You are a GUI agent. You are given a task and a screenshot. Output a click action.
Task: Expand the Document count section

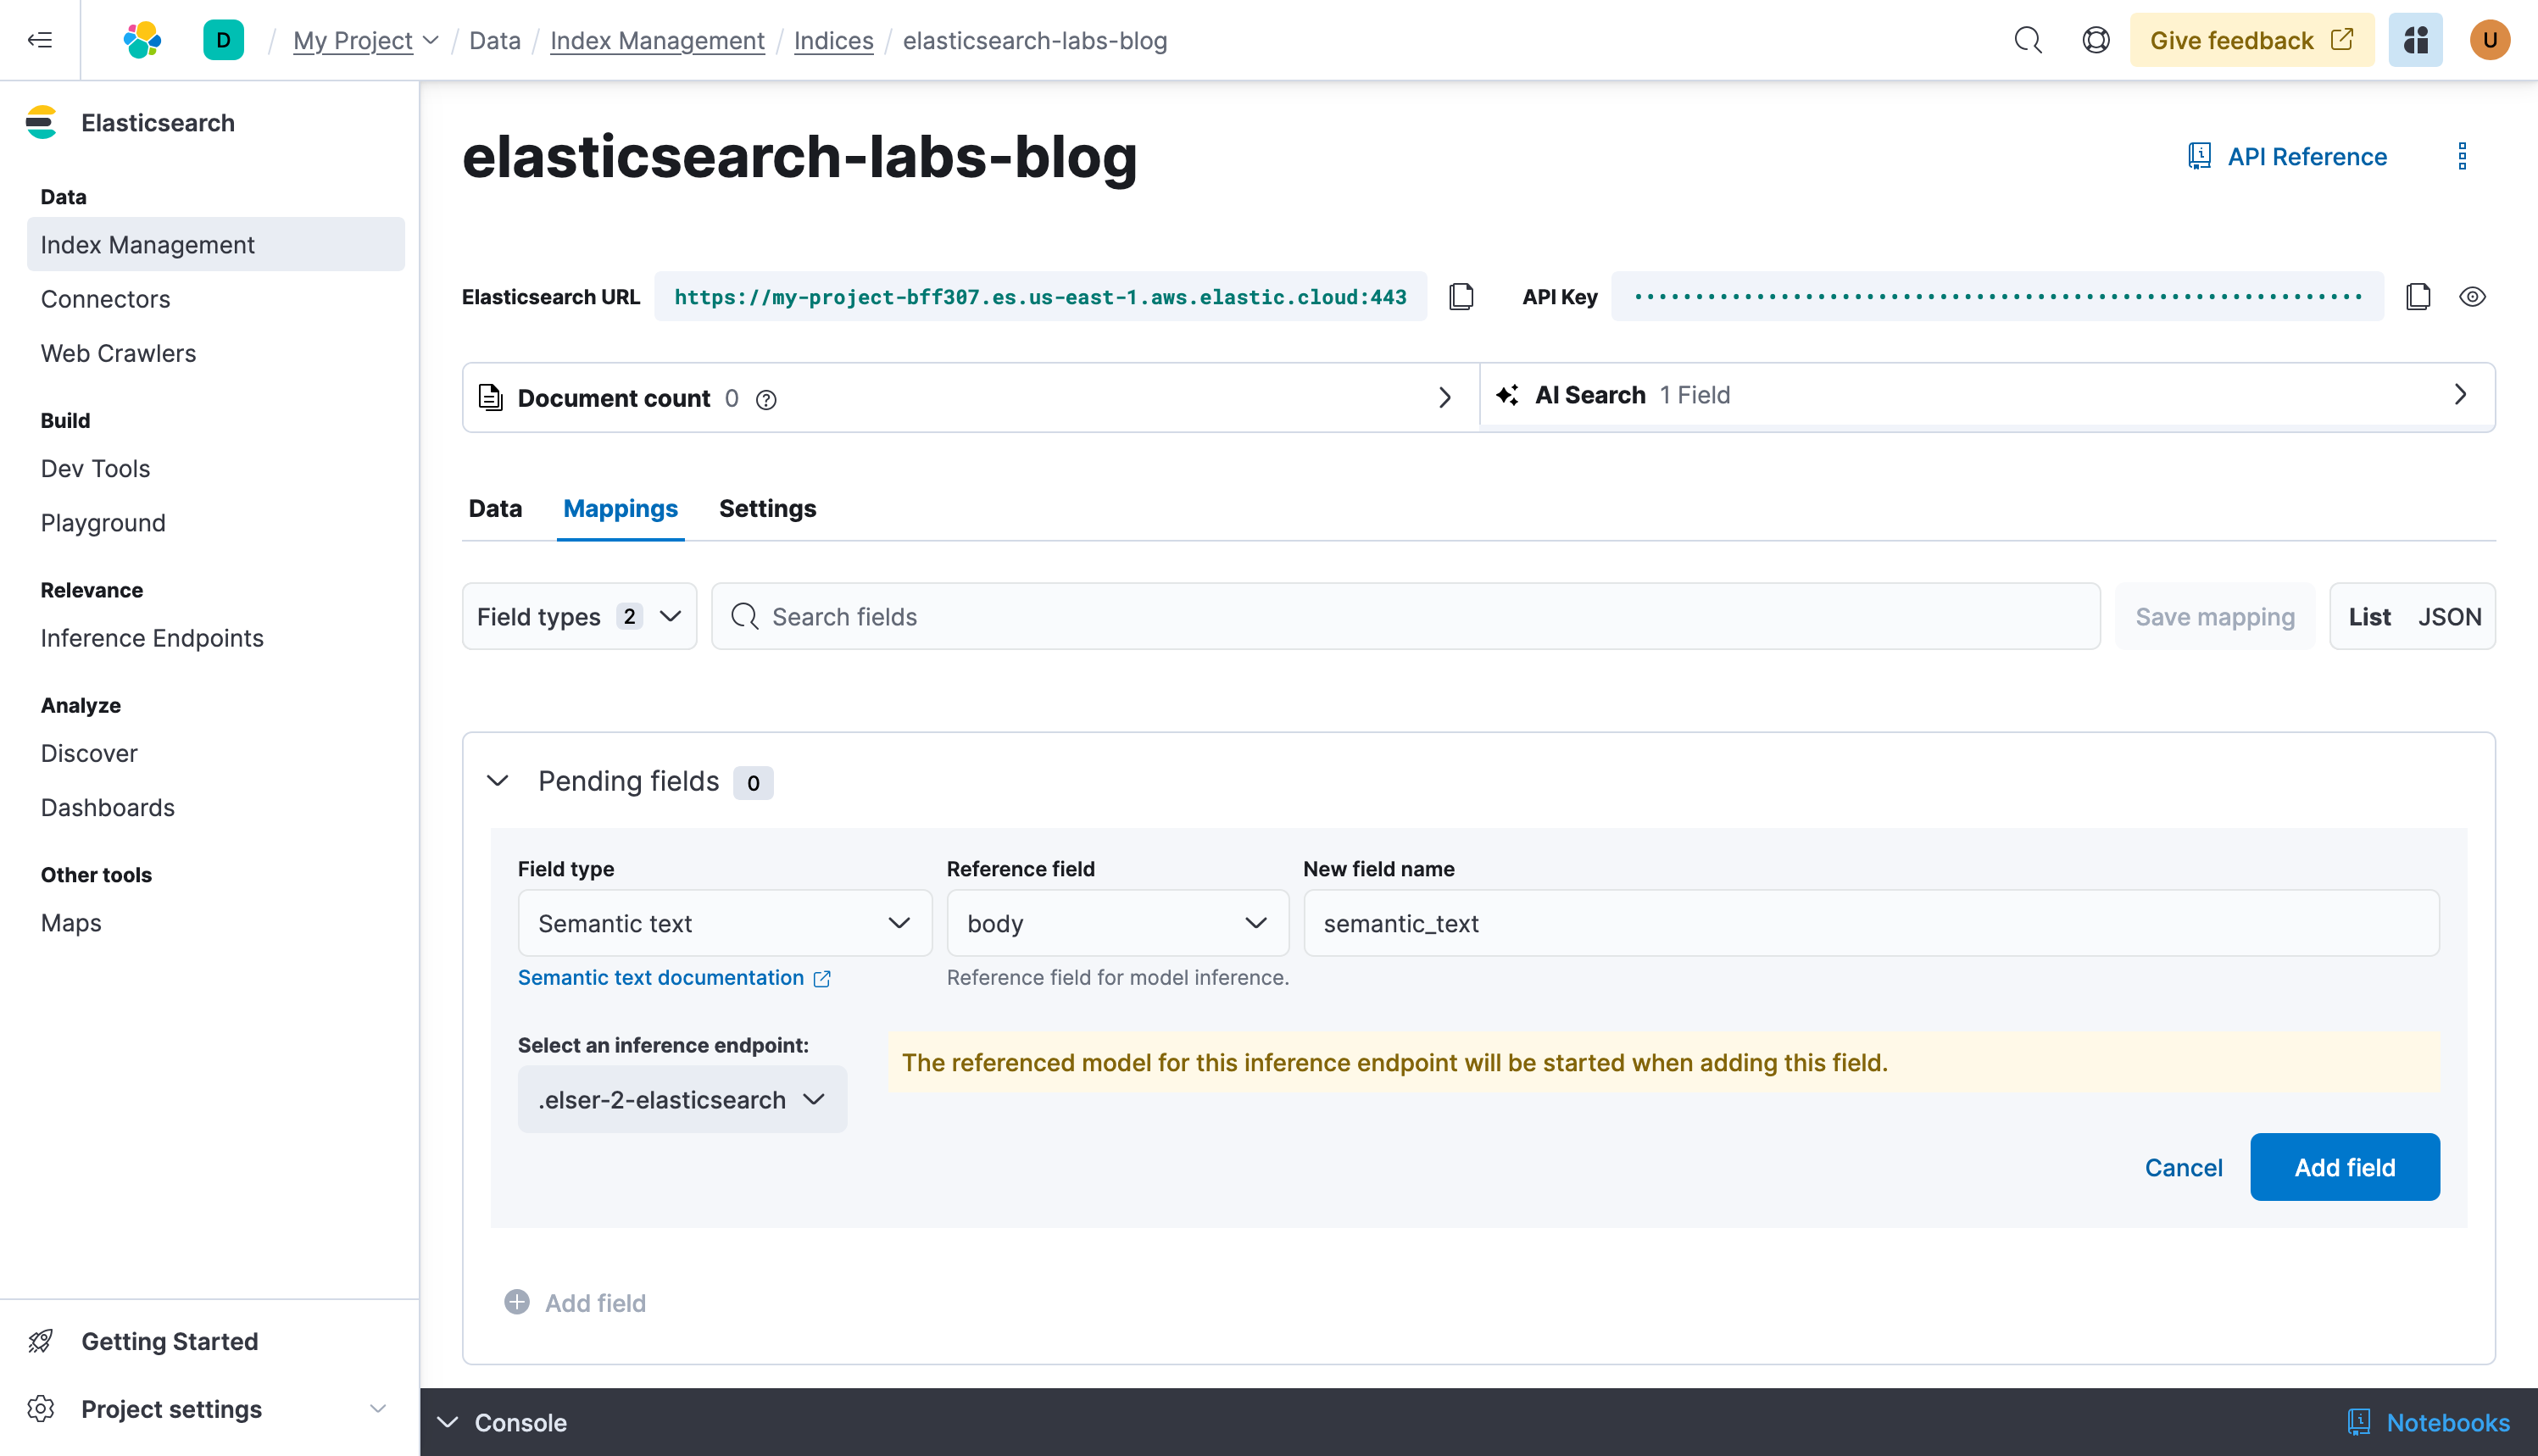tap(1444, 396)
